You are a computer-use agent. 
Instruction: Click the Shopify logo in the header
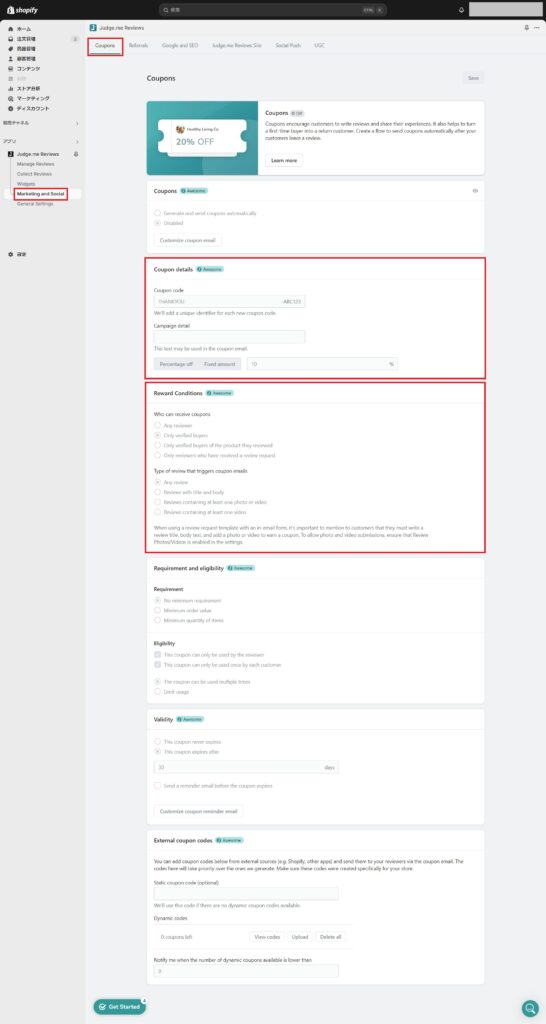point(22,10)
